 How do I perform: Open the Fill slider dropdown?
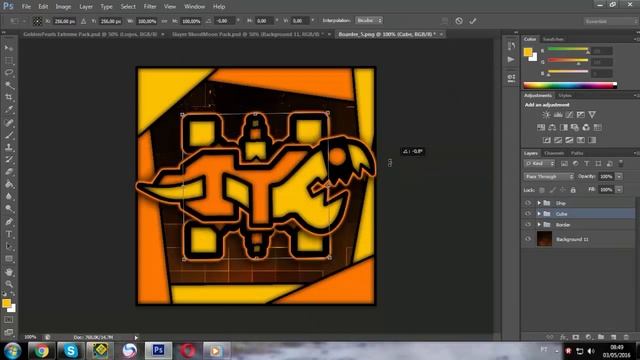tap(619, 190)
